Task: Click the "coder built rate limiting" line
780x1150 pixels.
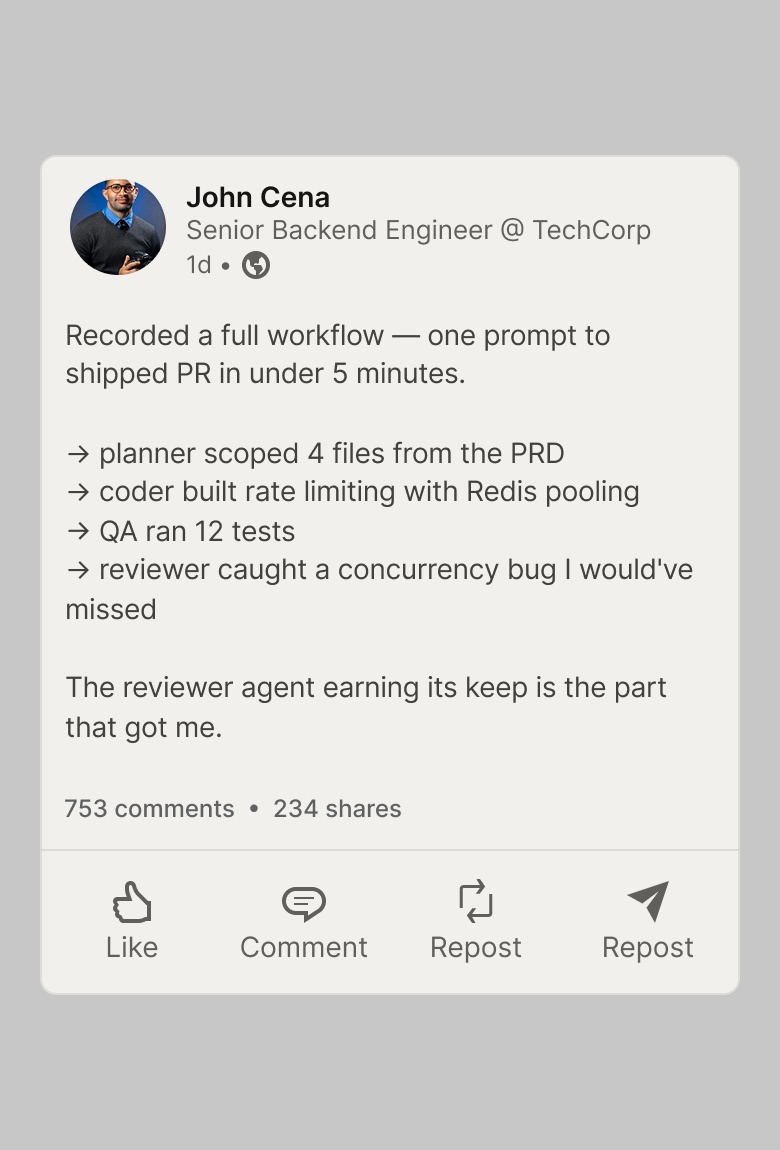Action: (352, 492)
